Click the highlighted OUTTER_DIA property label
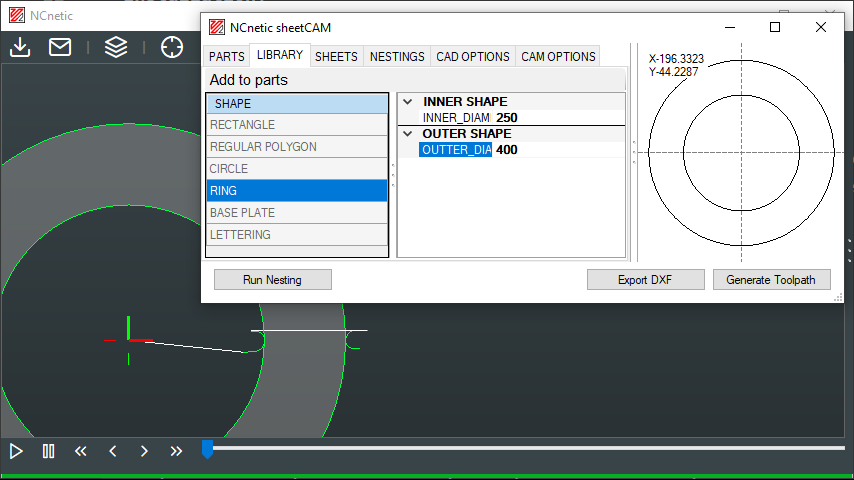 456,150
